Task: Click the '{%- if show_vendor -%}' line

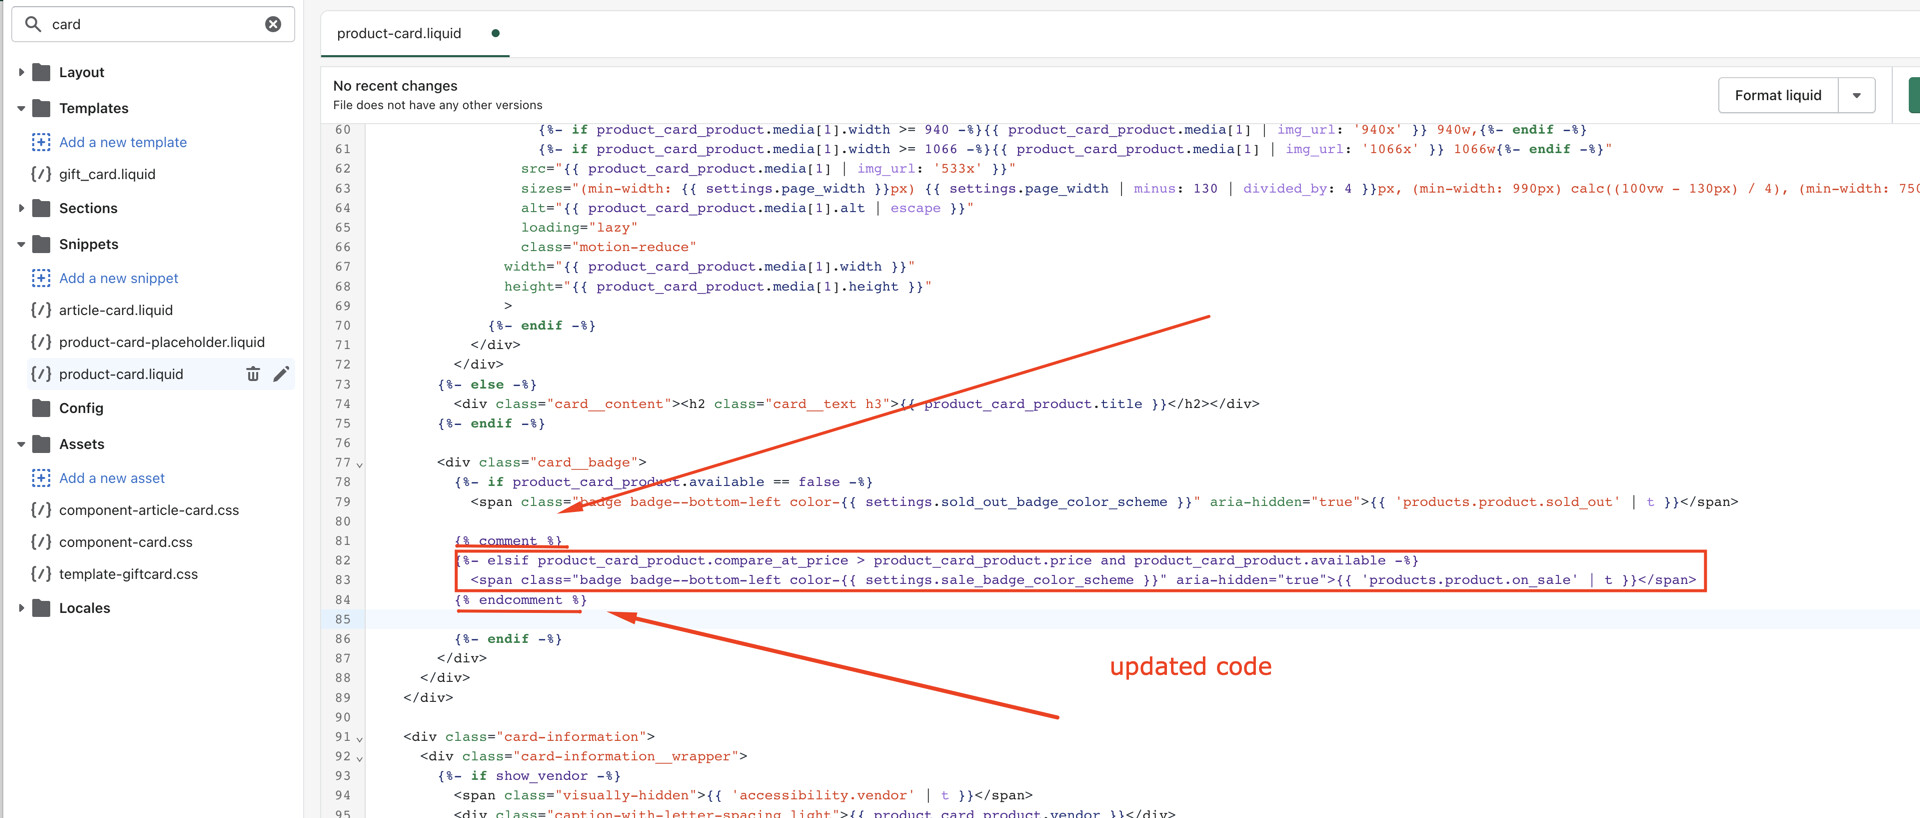Action: 529,776
